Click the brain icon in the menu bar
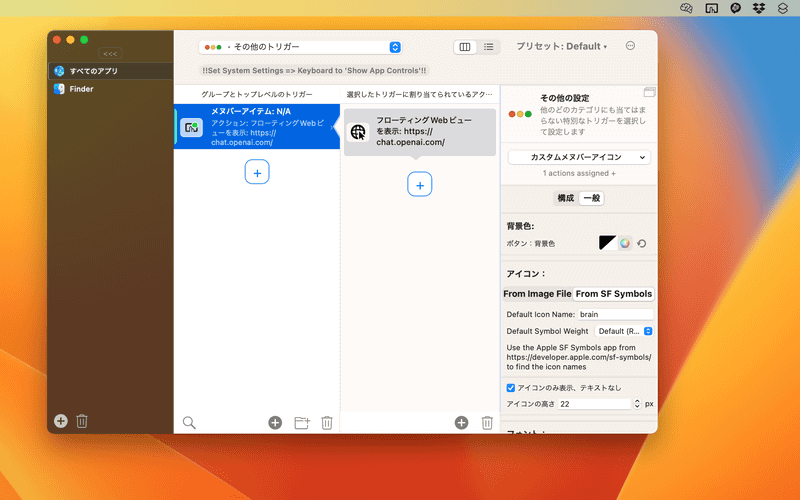This screenshot has width=800, height=500. click(x=686, y=8)
